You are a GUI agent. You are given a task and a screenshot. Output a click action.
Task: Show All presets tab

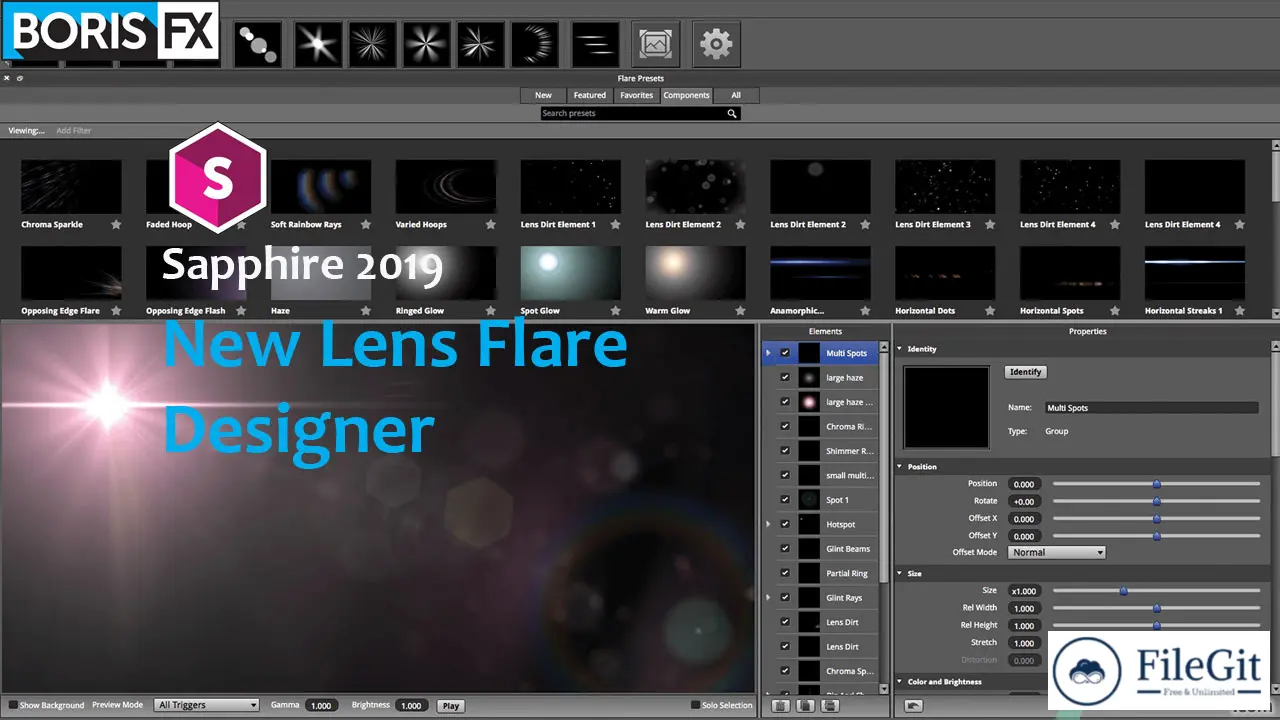pos(736,95)
